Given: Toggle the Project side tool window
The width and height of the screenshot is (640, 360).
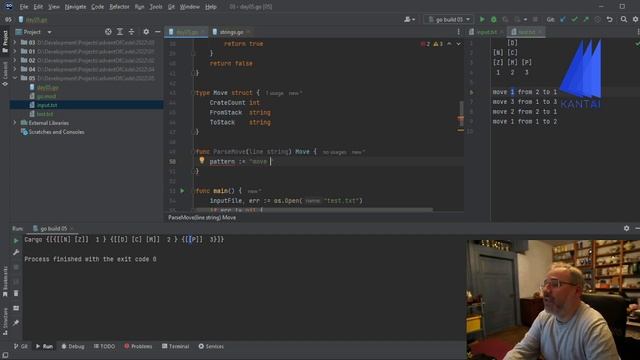Looking at the screenshot, I should (x=5, y=41).
